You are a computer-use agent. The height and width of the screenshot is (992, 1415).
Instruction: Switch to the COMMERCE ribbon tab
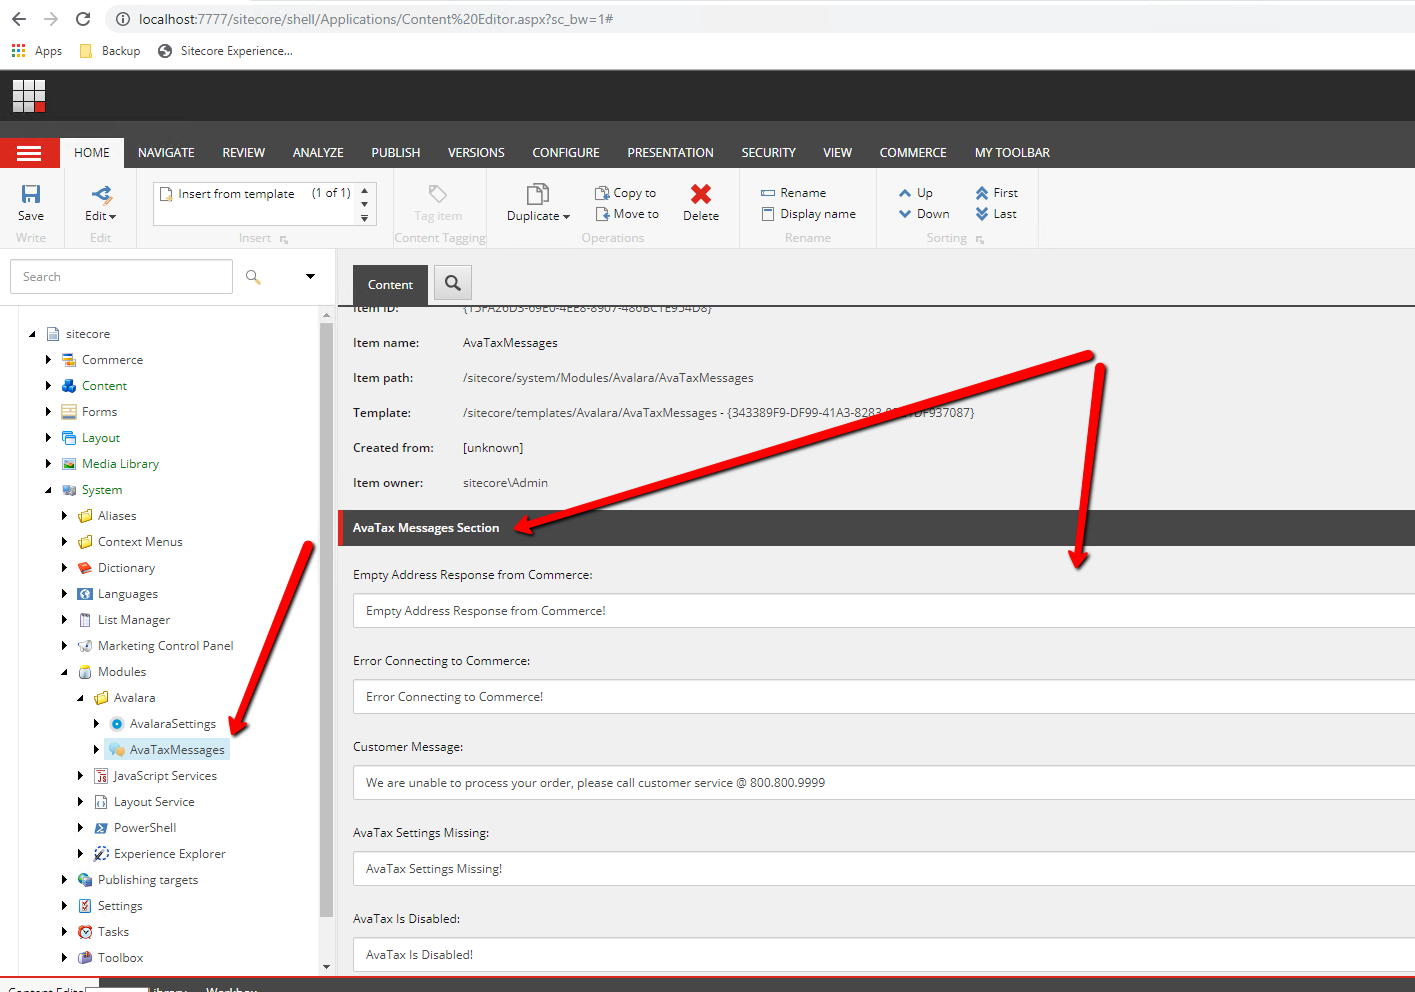[x=912, y=153]
